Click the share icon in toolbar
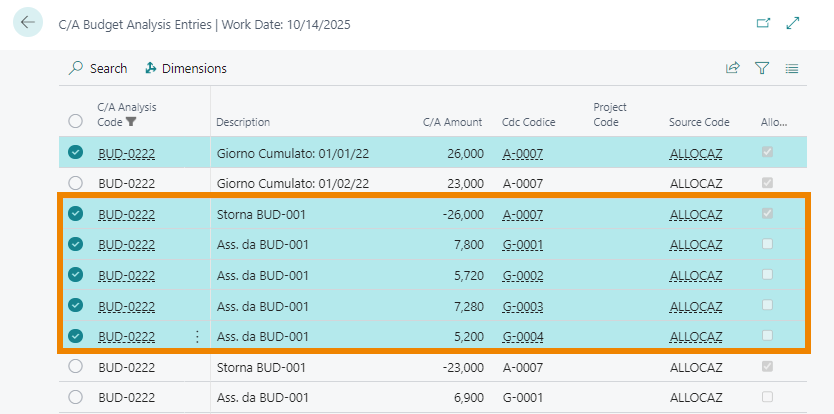The width and height of the screenshot is (834, 414). point(733,68)
